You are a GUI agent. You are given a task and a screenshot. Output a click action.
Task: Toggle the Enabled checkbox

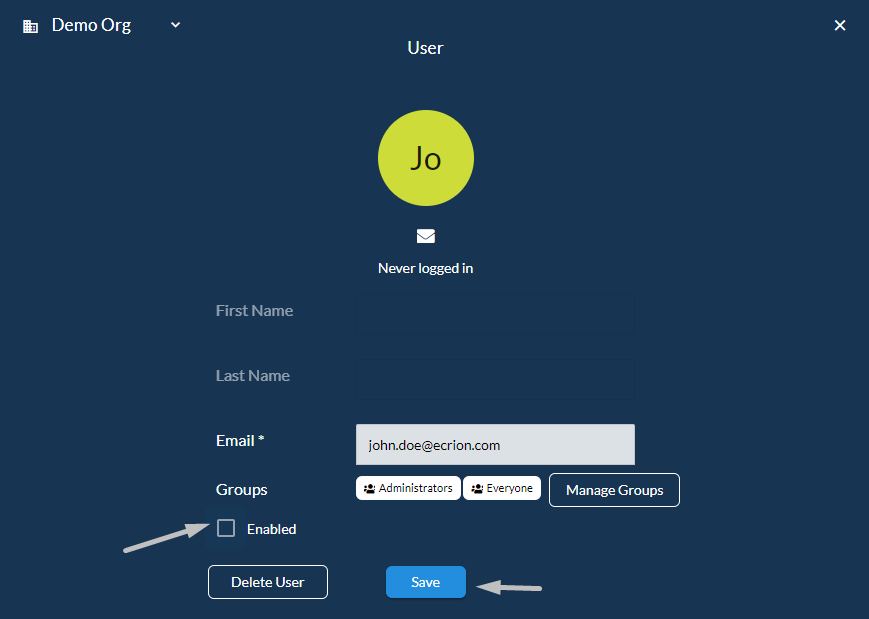226,528
